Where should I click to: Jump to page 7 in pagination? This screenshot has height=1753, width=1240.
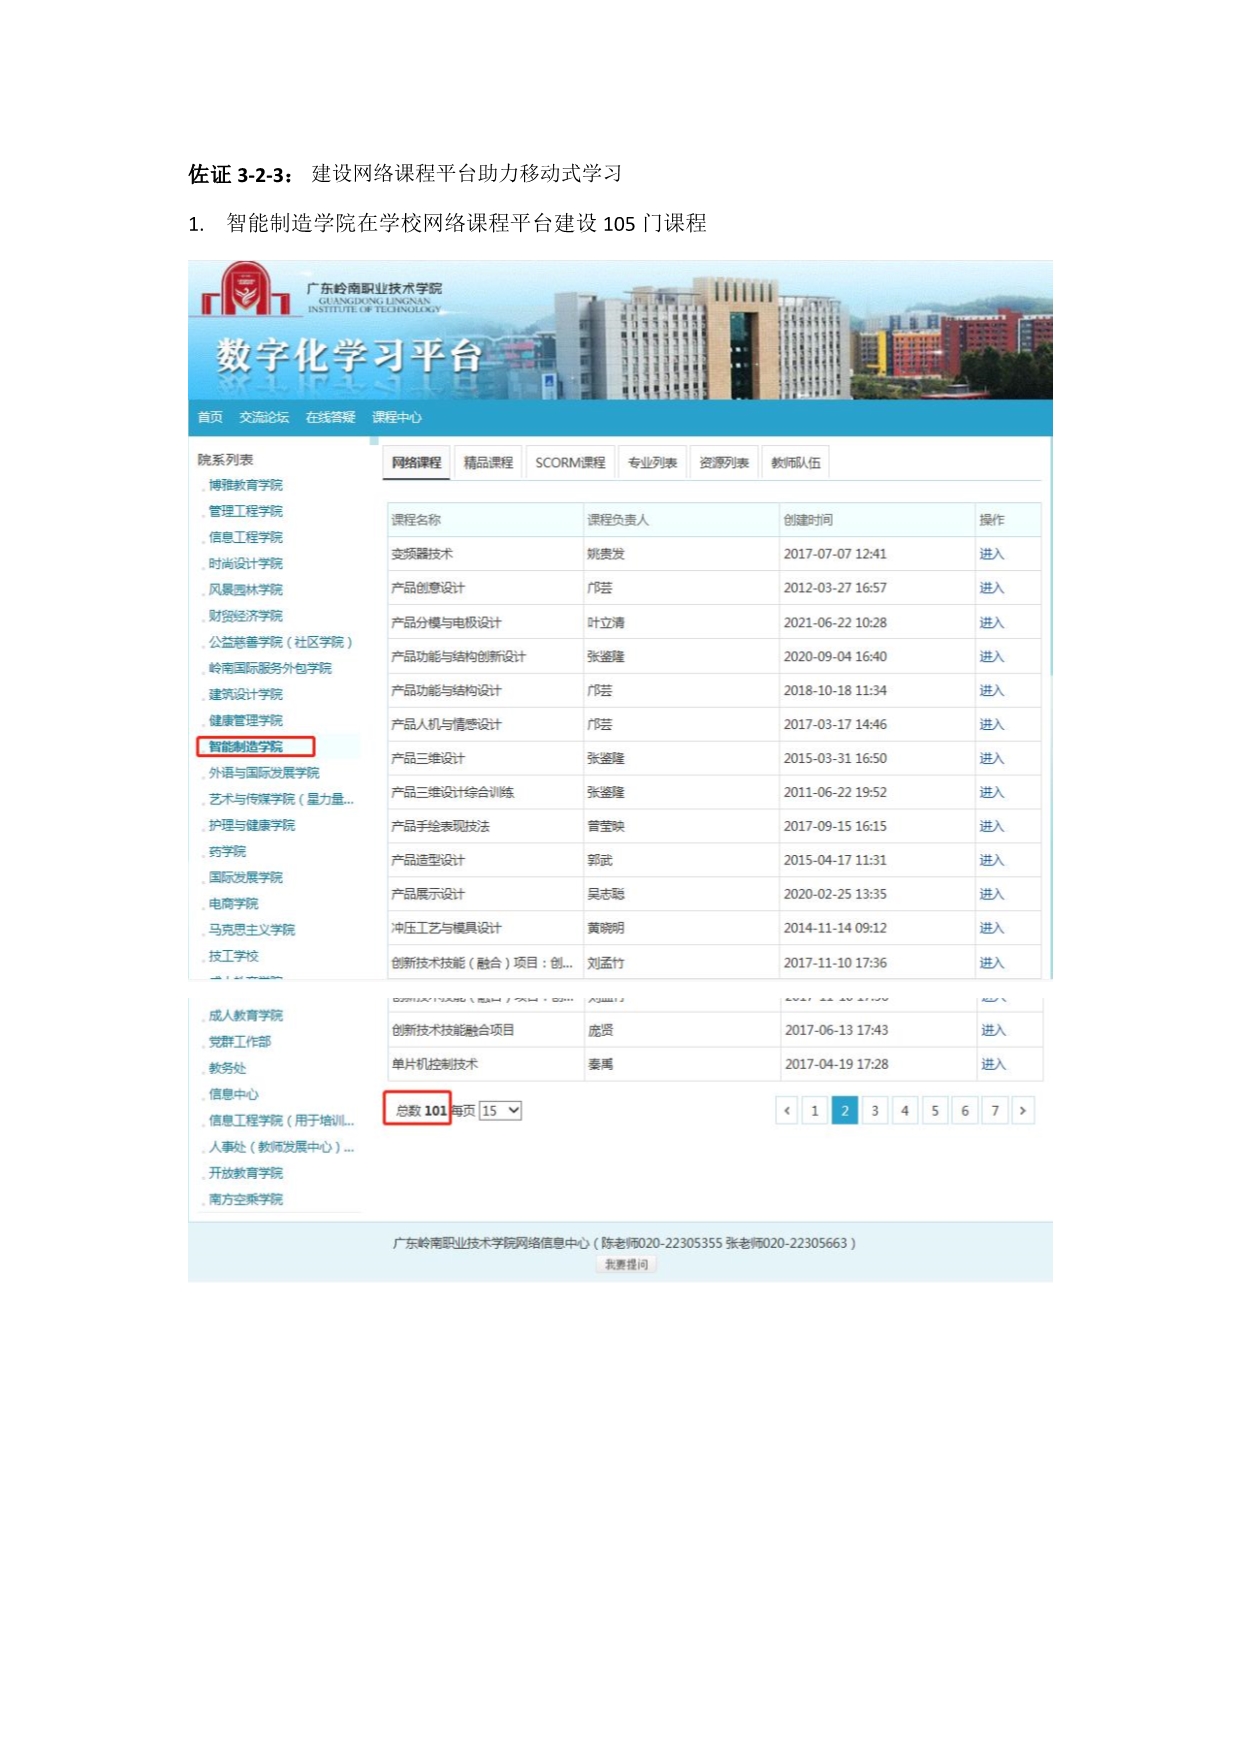pyautogui.click(x=995, y=1111)
